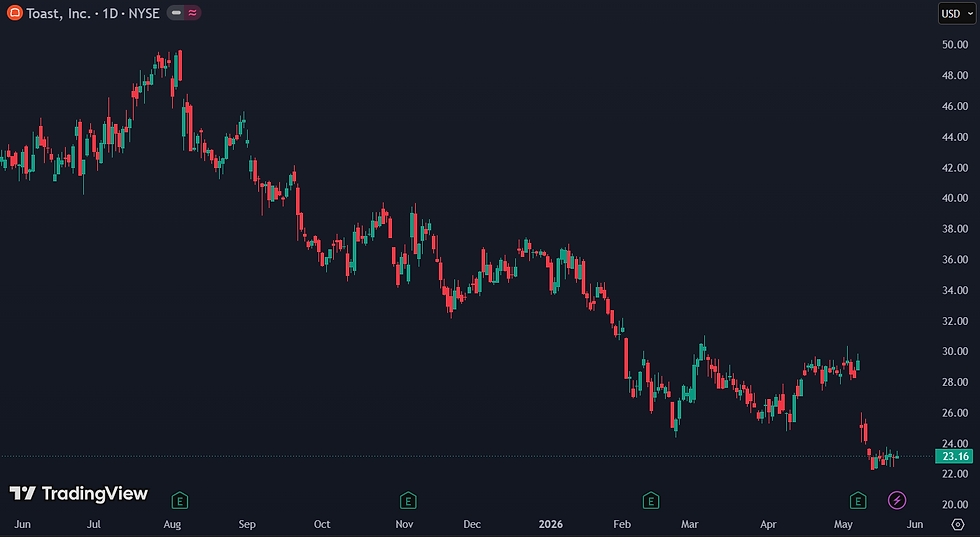Open the TradingView logo link

click(78, 493)
